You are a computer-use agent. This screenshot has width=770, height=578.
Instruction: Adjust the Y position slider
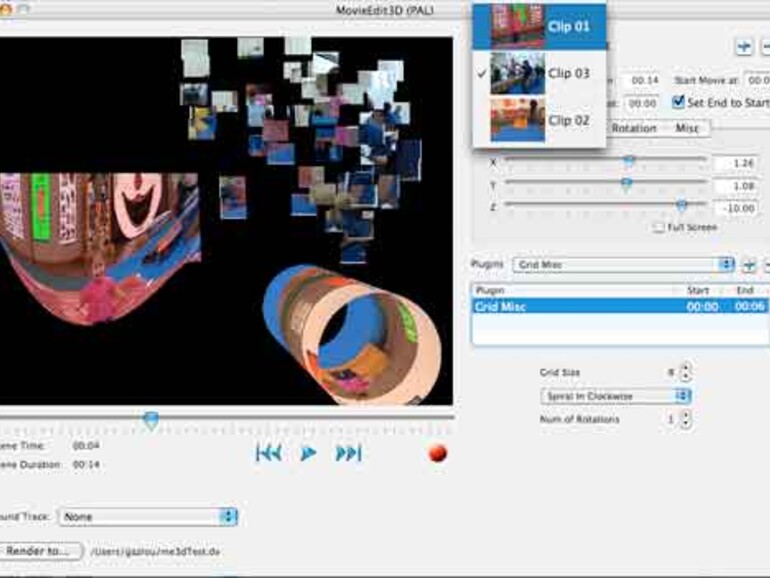pos(626,183)
